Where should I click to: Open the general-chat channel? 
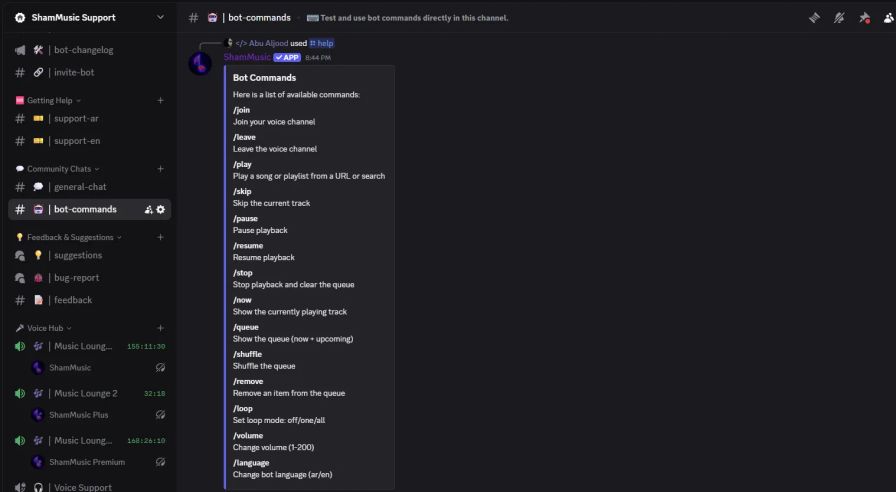click(81, 187)
